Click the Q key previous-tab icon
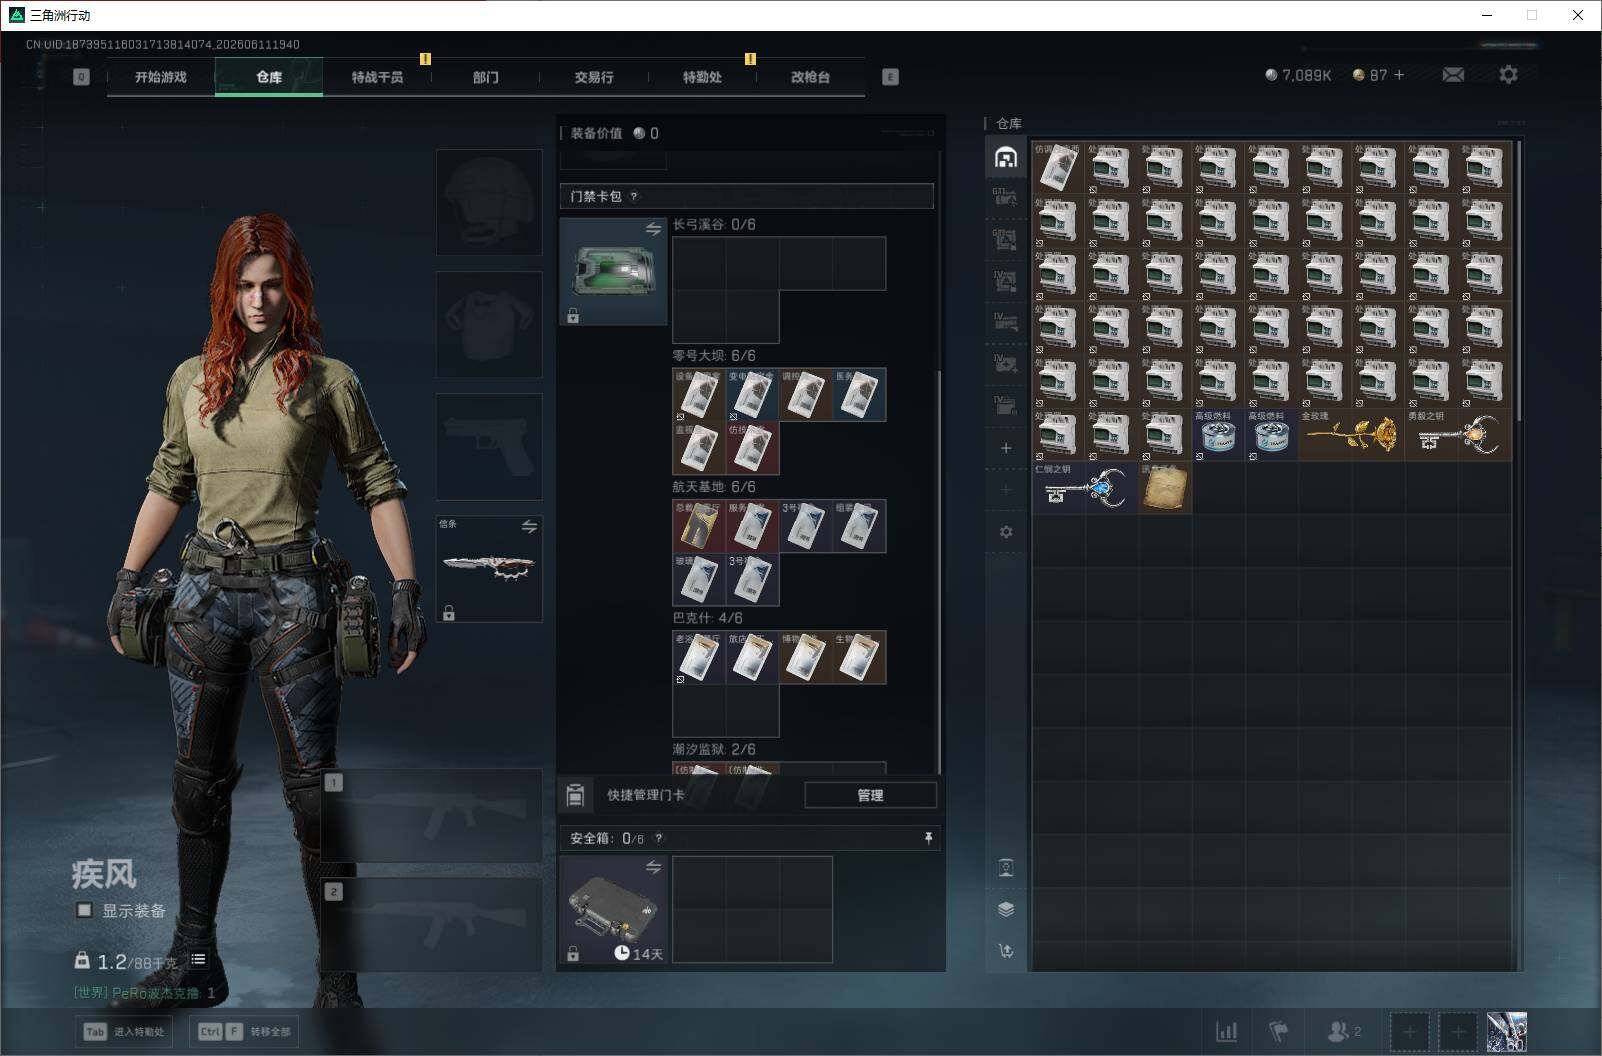This screenshot has height=1056, width=1602. [81, 77]
